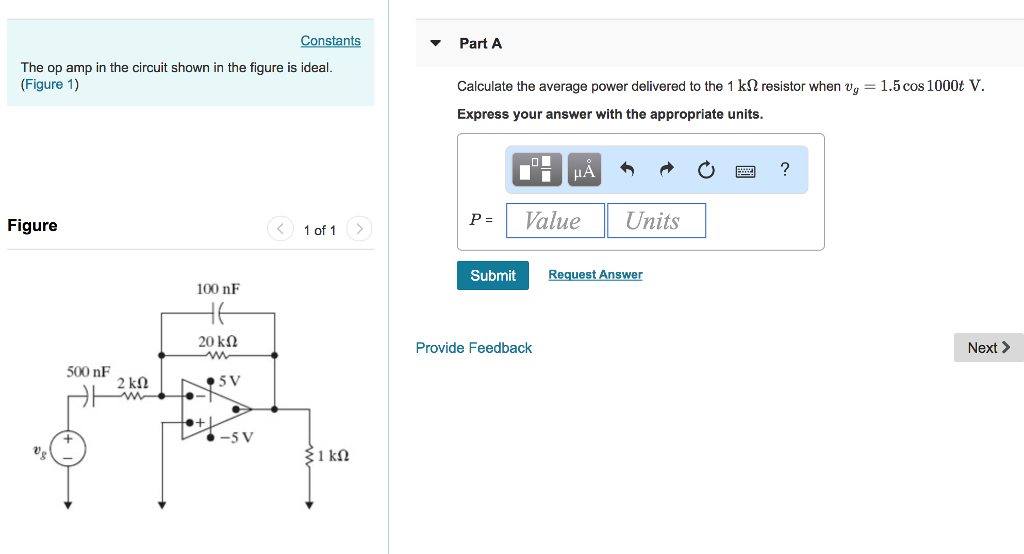Go to previous figure arrow
This screenshot has width=1024, height=554.
(280, 229)
